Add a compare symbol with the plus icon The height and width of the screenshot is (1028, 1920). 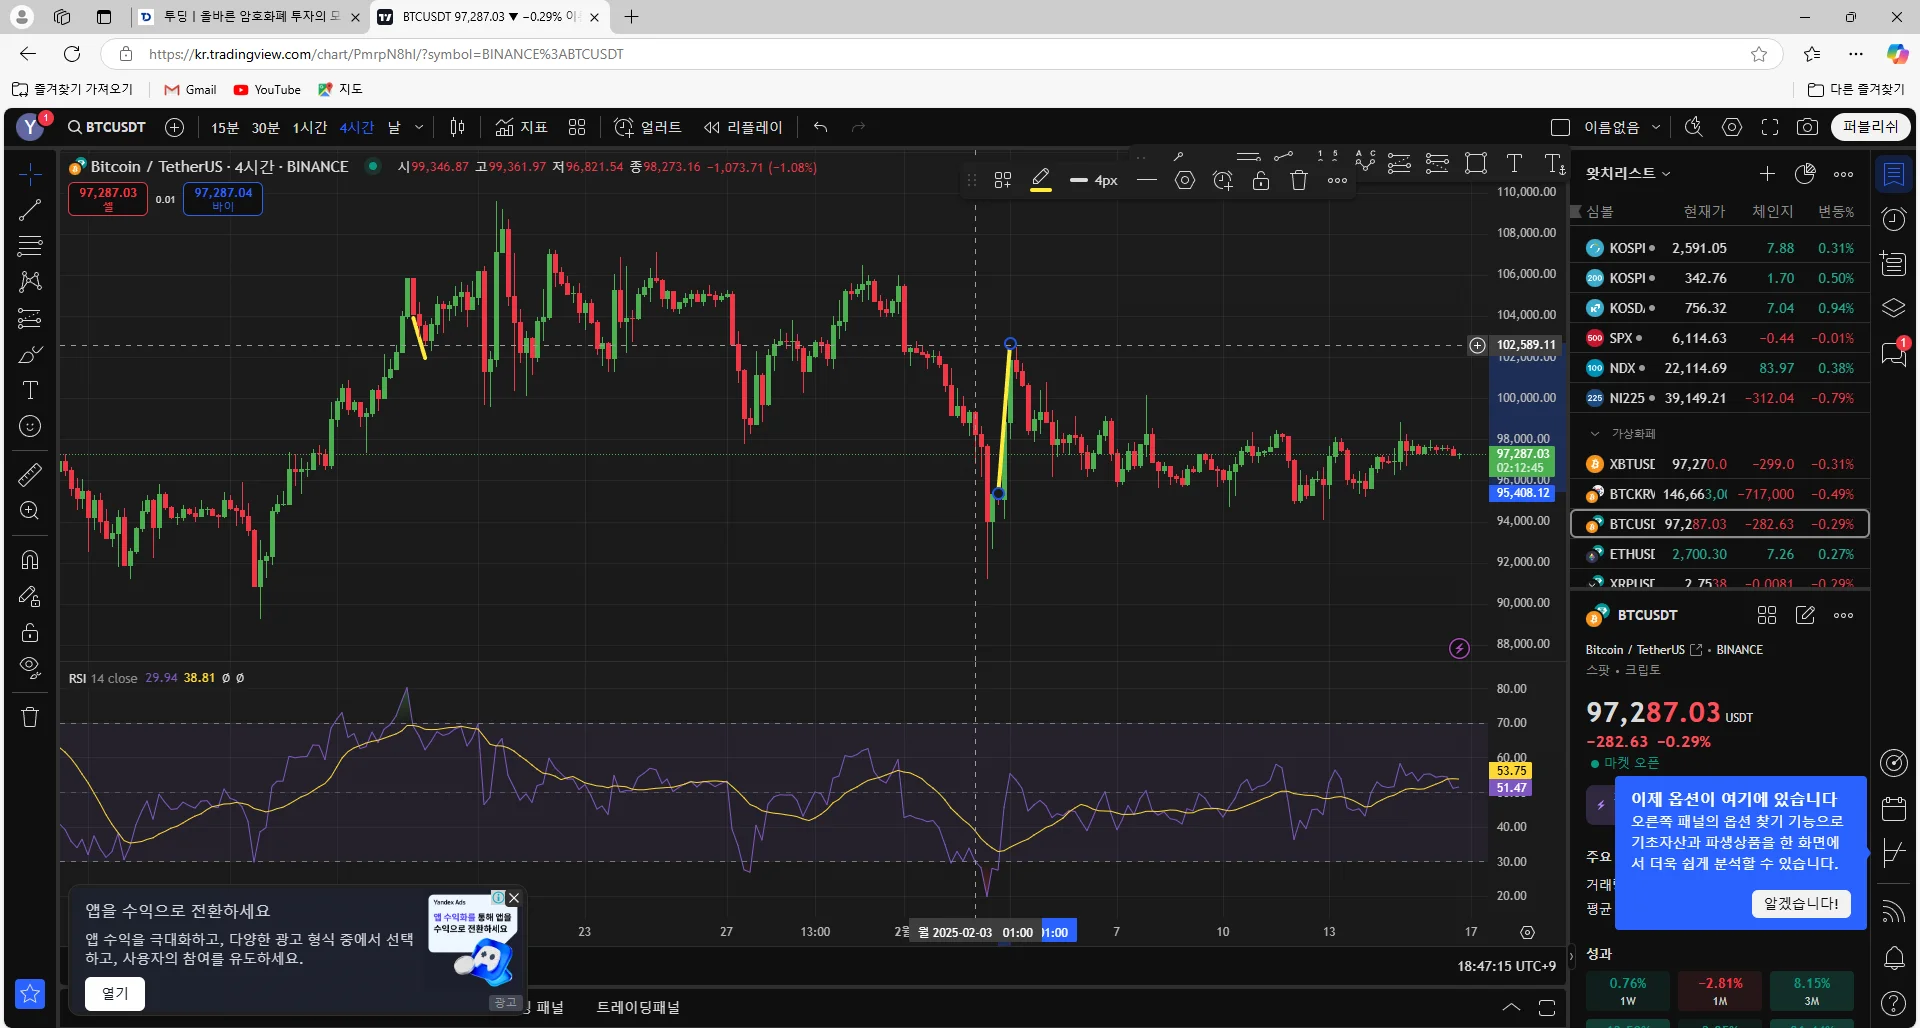pyautogui.click(x=174, y=127)
